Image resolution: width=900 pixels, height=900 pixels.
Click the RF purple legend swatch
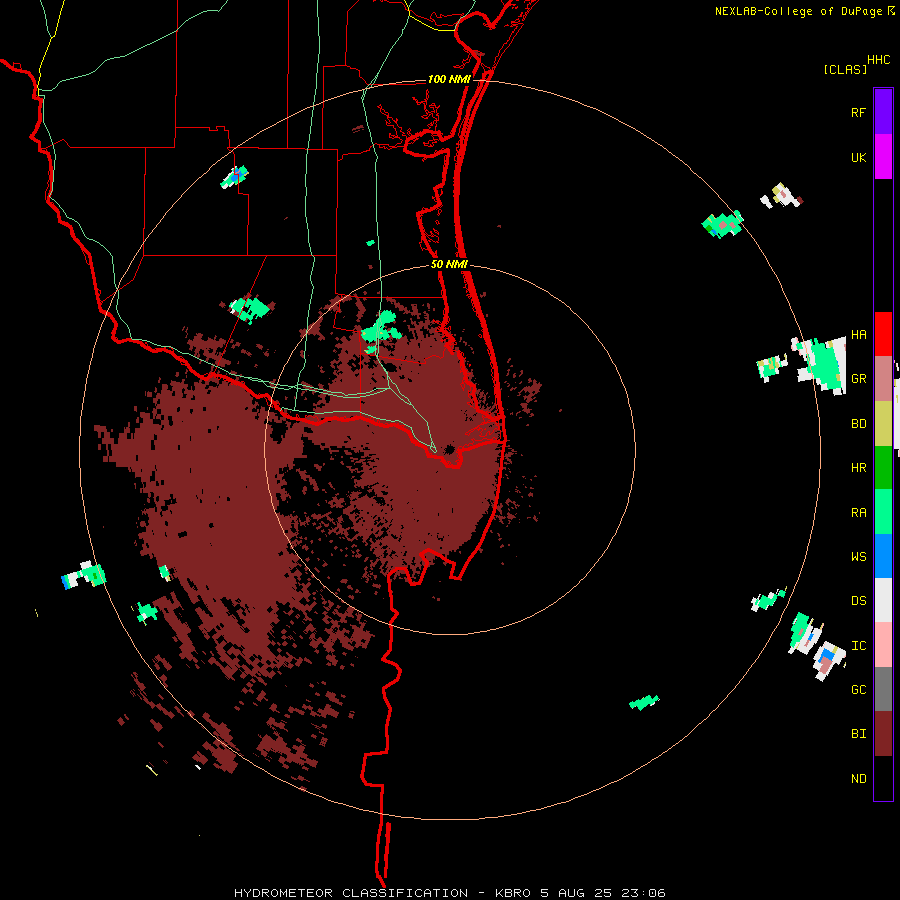coord(883,112)
